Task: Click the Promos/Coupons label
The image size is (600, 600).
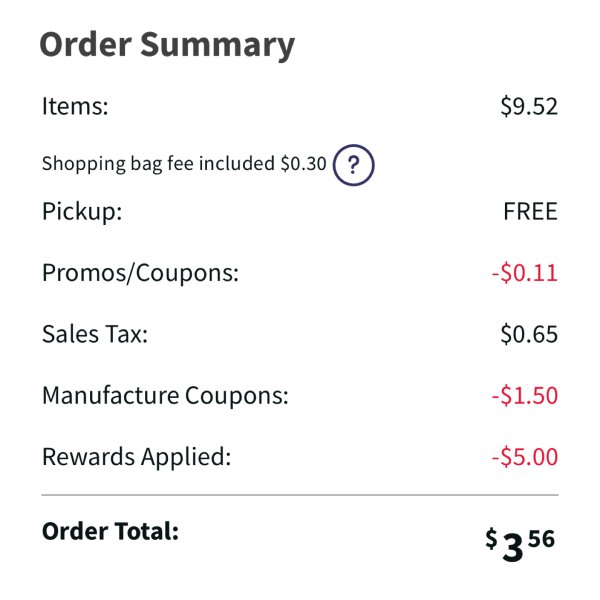Action: [x=140, y=273]
